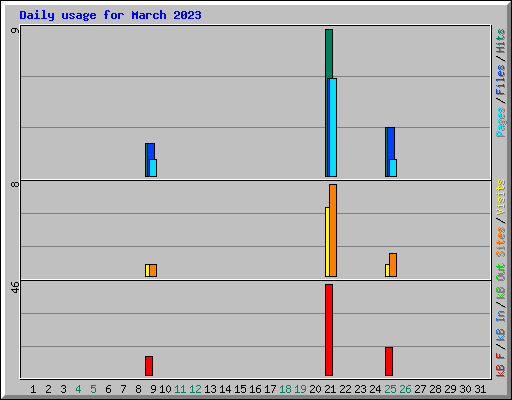Click the orange Sites bar for day 25

(393, 265)
